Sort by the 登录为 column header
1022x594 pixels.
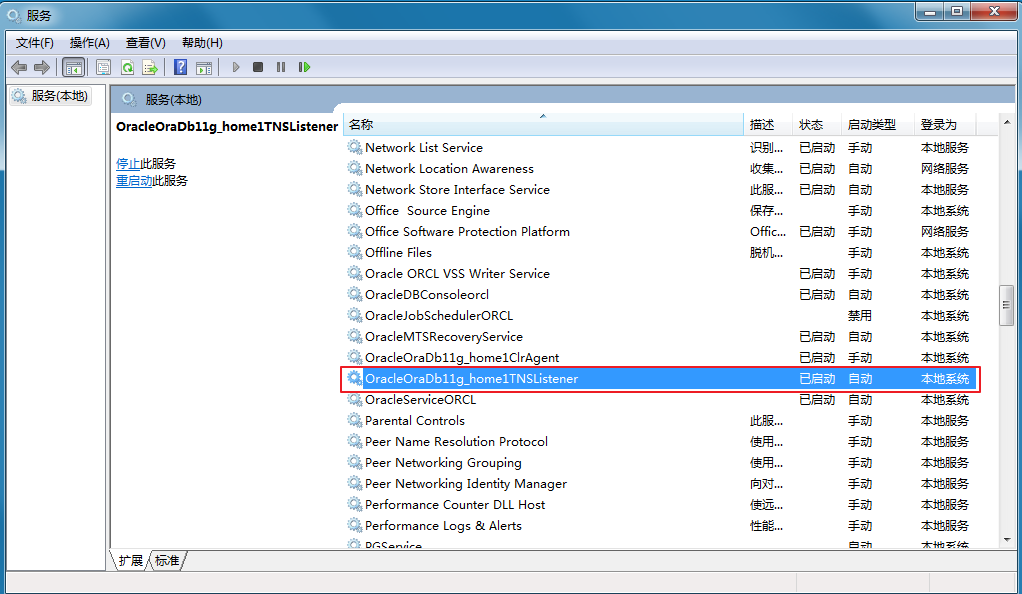(x=944, y=125)
